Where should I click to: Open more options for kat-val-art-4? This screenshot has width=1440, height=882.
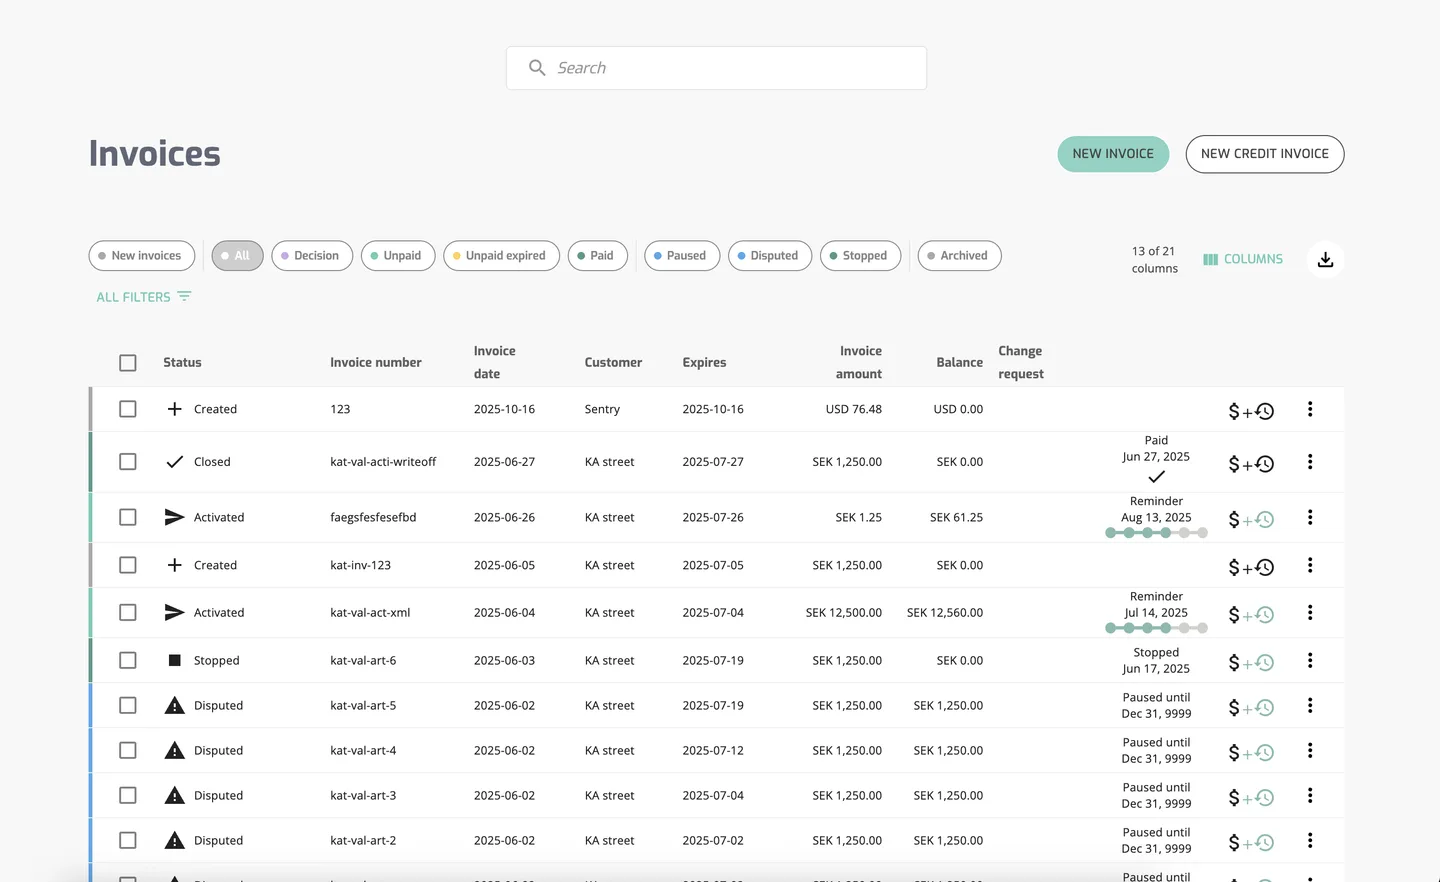(x=1310, y=750)
